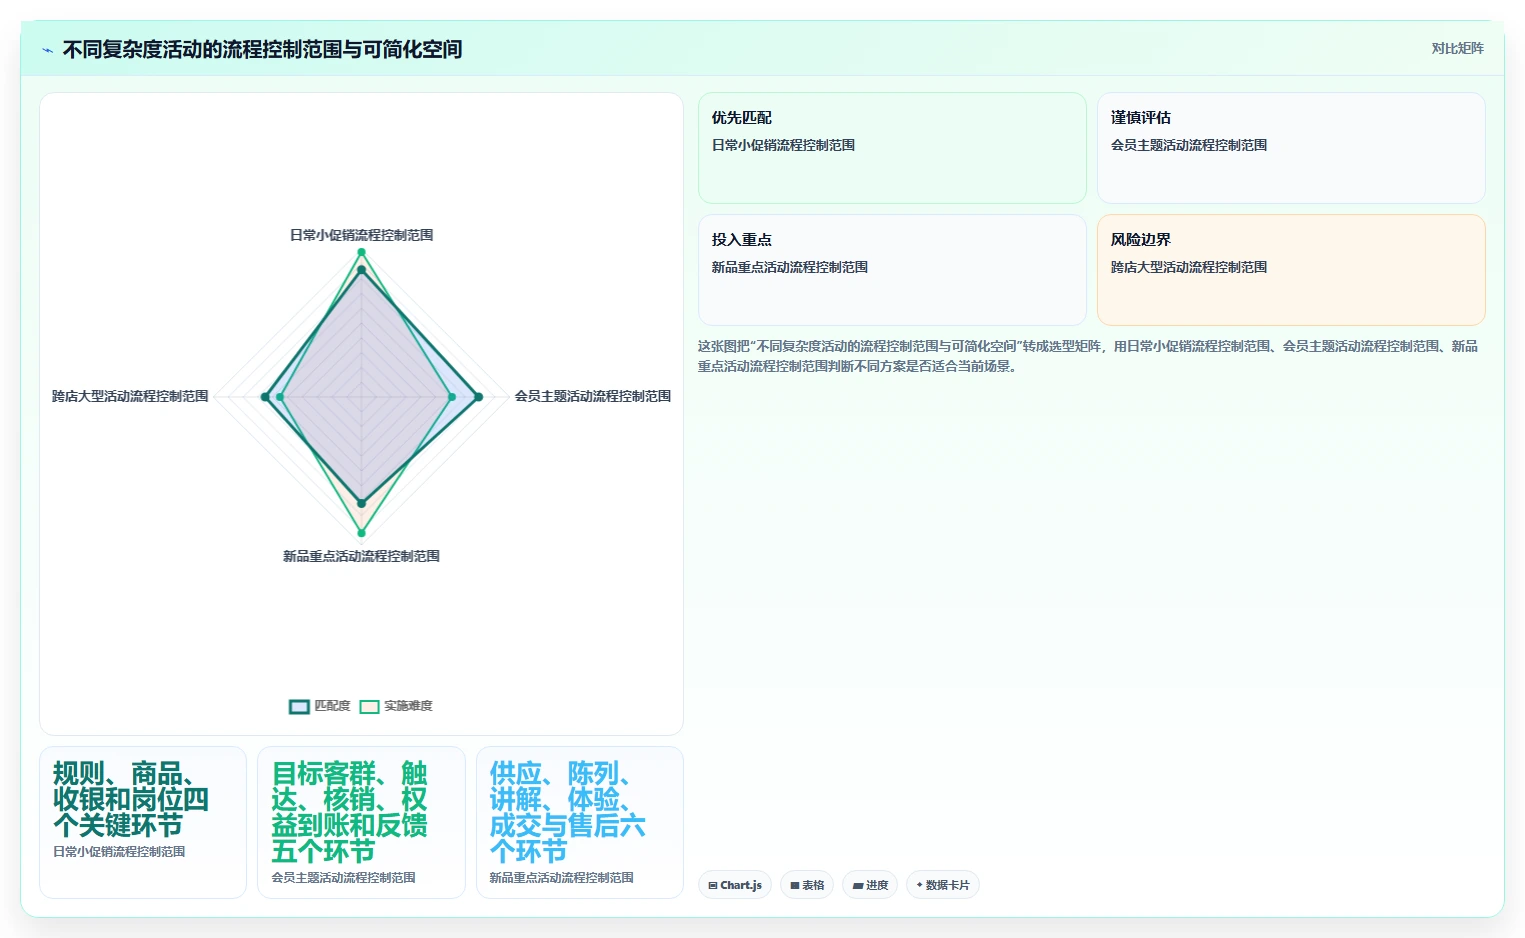
Task: Click the icon inside the Chart.js chip
Action: pyautogui.click(x=713, y=886)
